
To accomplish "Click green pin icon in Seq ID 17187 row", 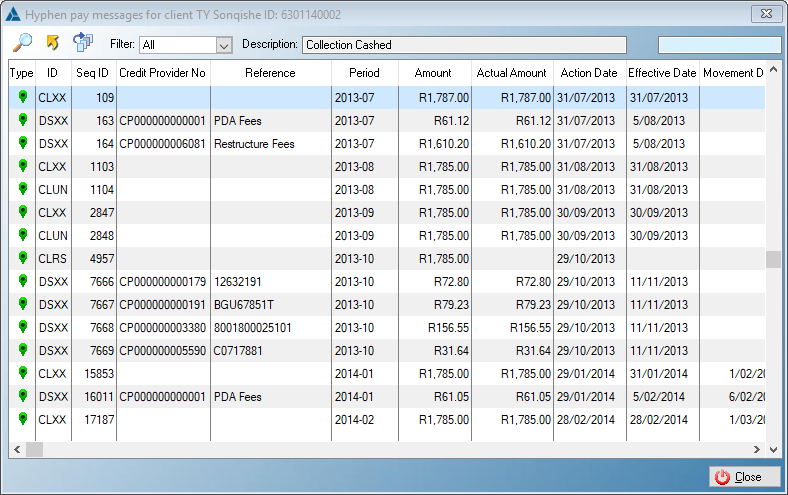I will pos(22,420).
